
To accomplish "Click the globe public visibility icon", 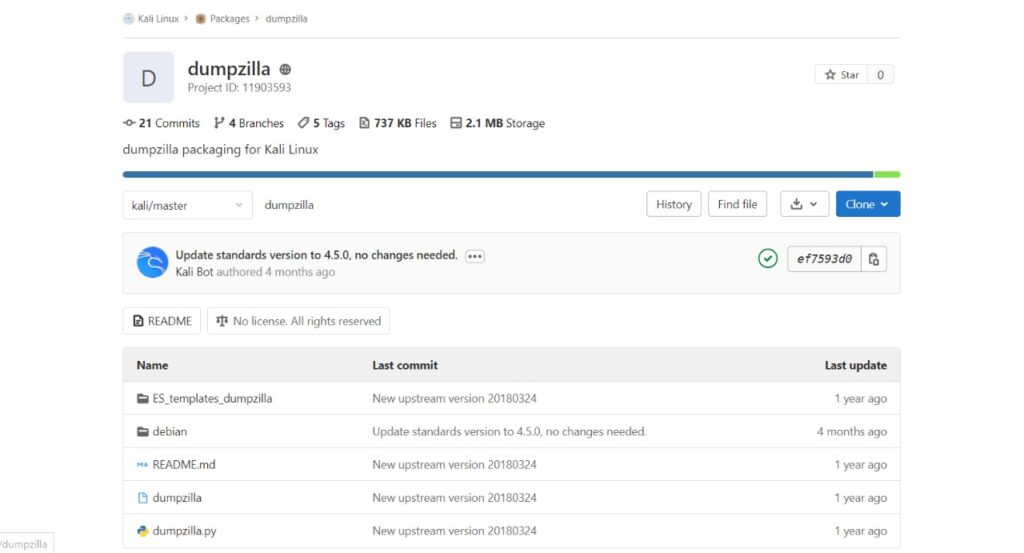I will [x=285, y=69].
